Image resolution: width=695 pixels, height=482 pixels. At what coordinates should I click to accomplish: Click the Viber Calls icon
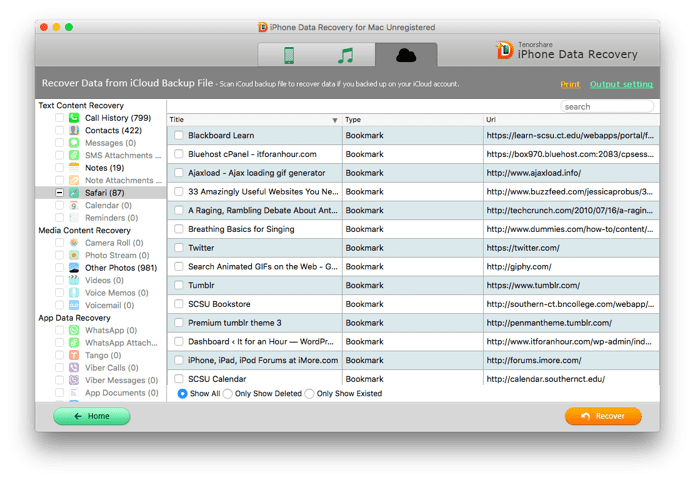(74, 368)
